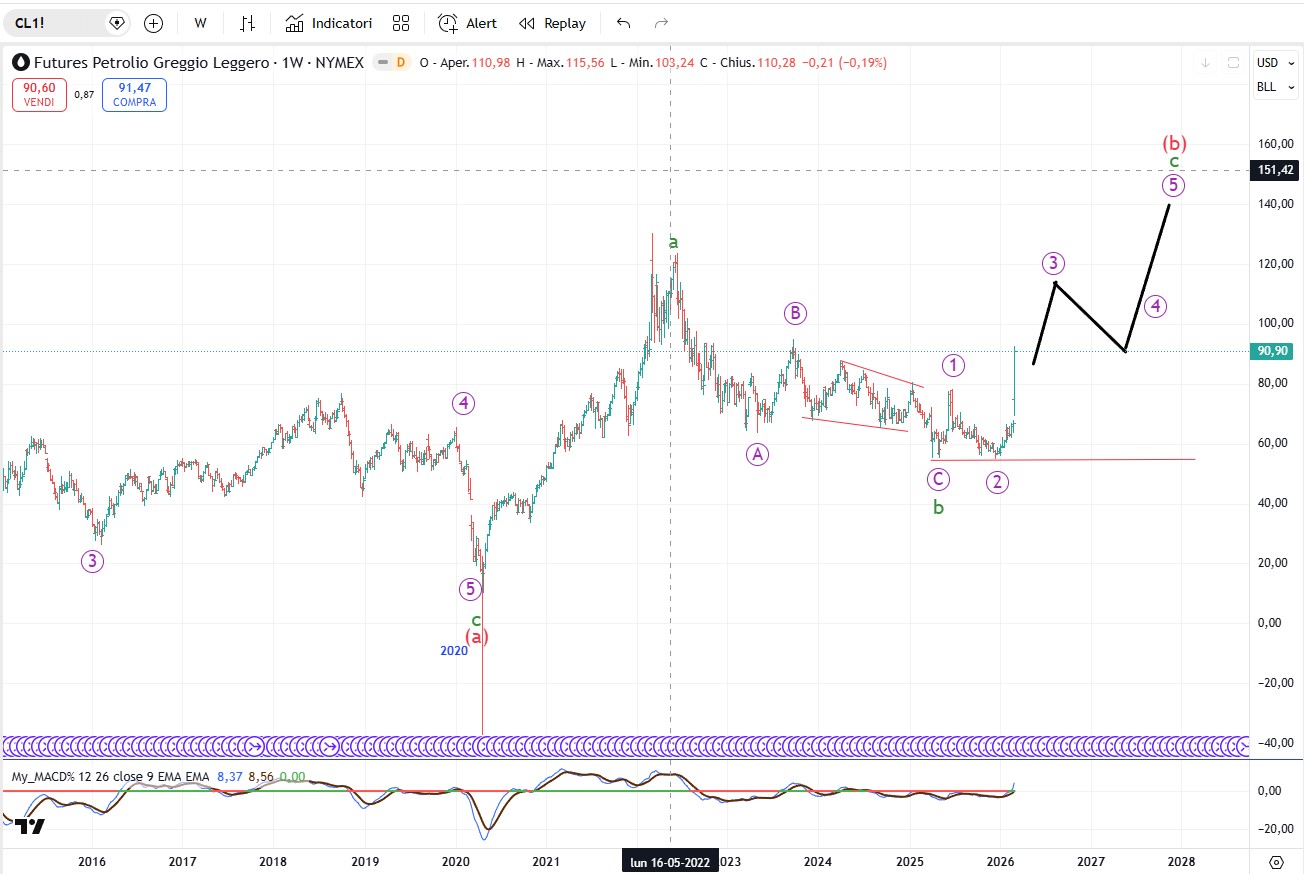Select the circled B wave label
The image size is (1304, 874).
point(794,314)
